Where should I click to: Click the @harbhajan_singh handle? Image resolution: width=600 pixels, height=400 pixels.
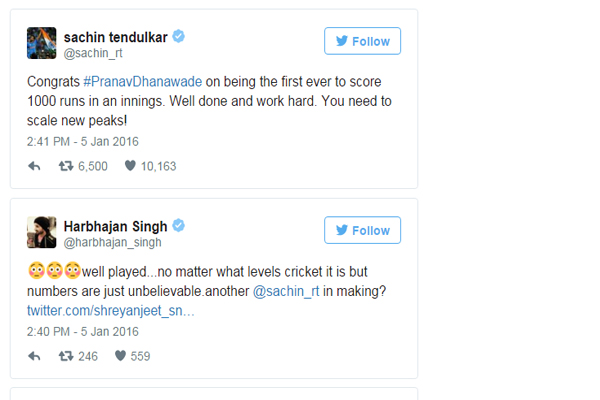(x=110, y=243)
